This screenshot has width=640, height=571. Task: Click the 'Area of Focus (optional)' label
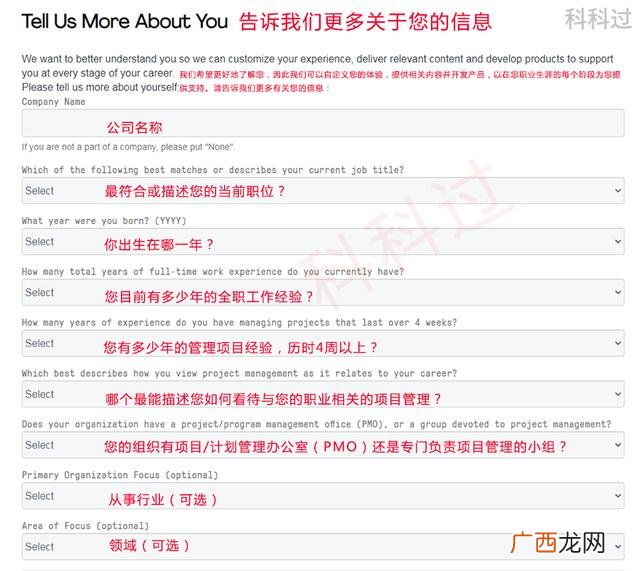[x=85, y=526]
